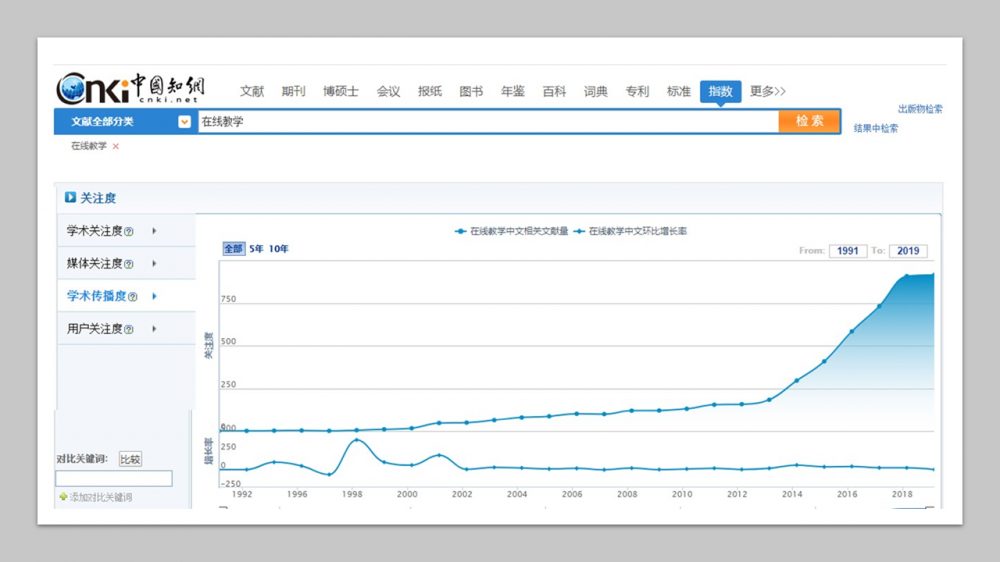Select the 5年 time range option
This screenshot has width=1000, height=562.
pyautogui.click(x=256, y=249)
